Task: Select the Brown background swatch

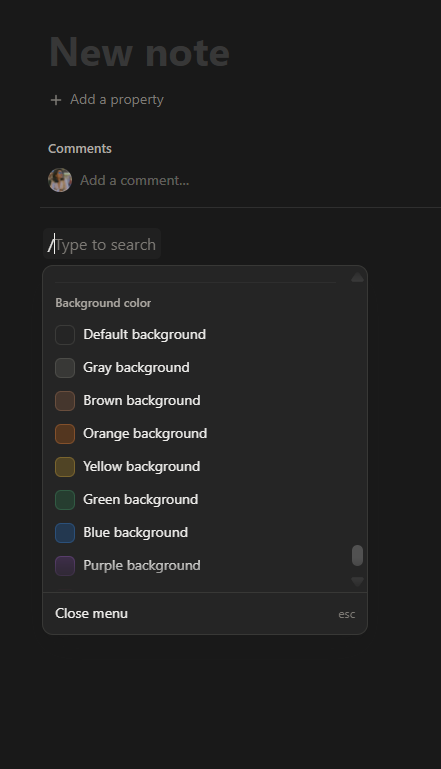Action: tap(65, 401)
